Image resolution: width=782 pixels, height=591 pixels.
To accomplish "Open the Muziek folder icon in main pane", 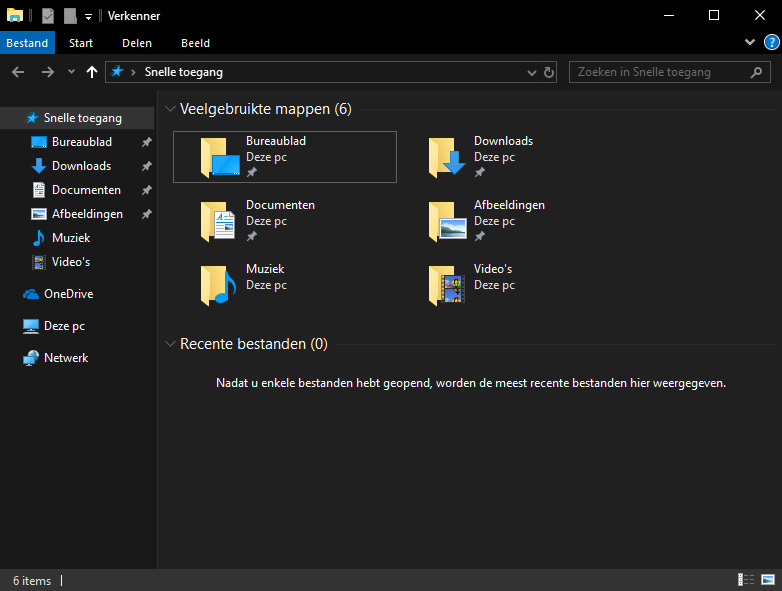I will (217, 285).
